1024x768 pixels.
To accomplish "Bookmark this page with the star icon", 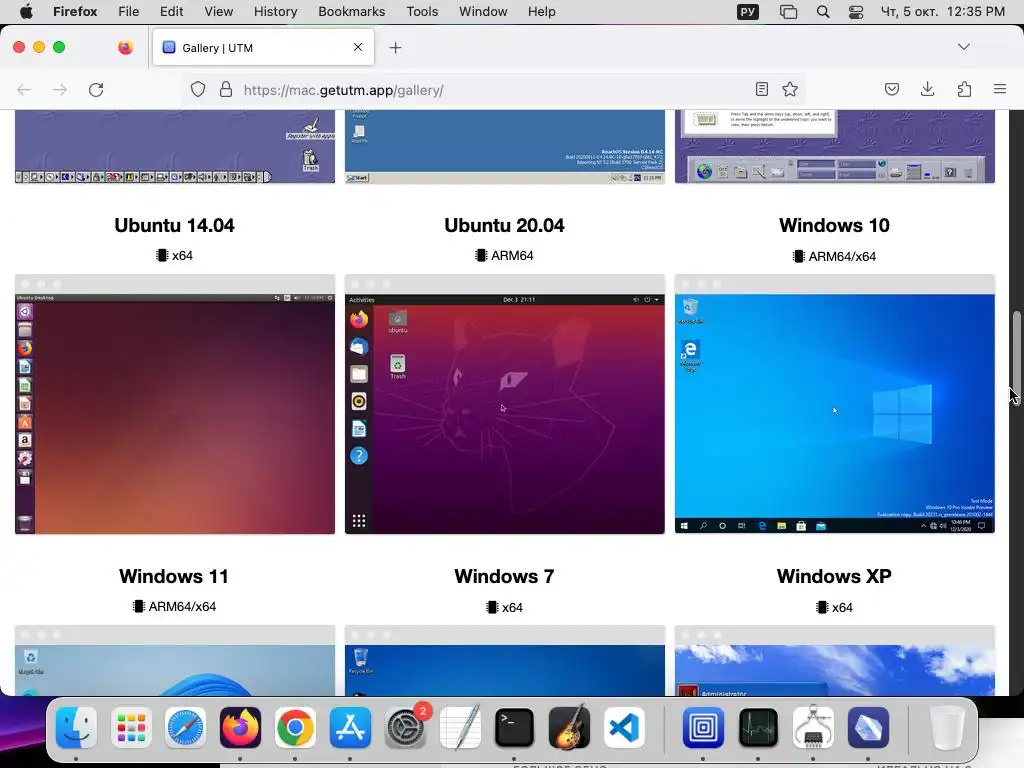I will (790, 89).
